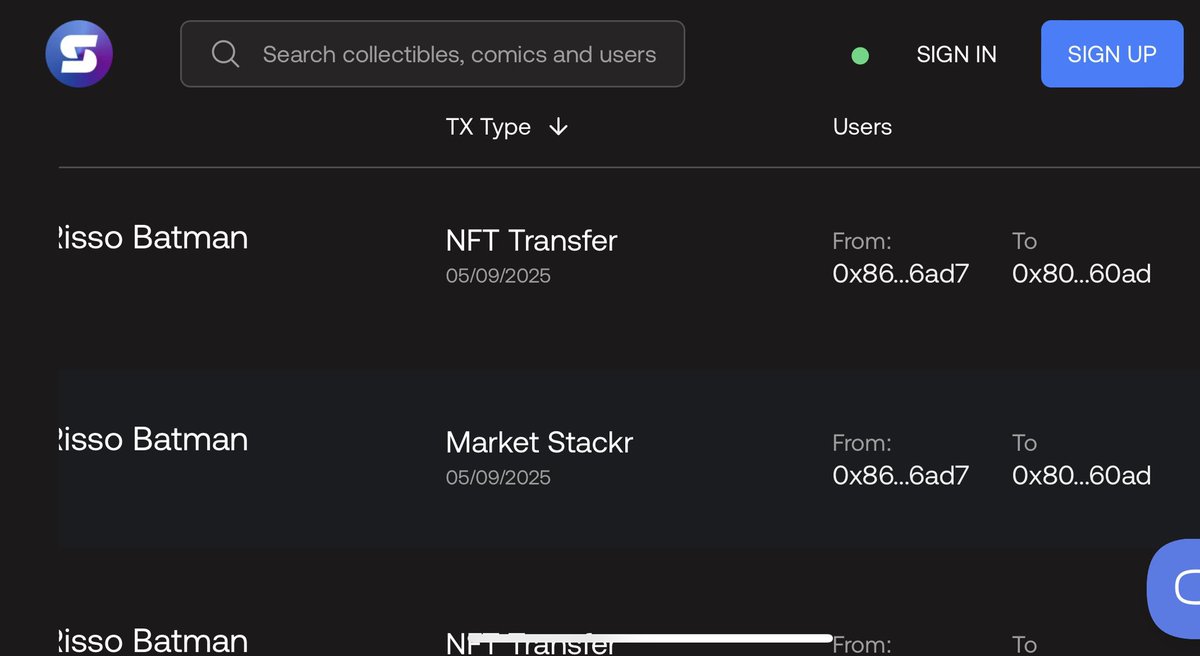
Task: Click the Users column header
Action: pyautogui.click(x=862, y=127)
